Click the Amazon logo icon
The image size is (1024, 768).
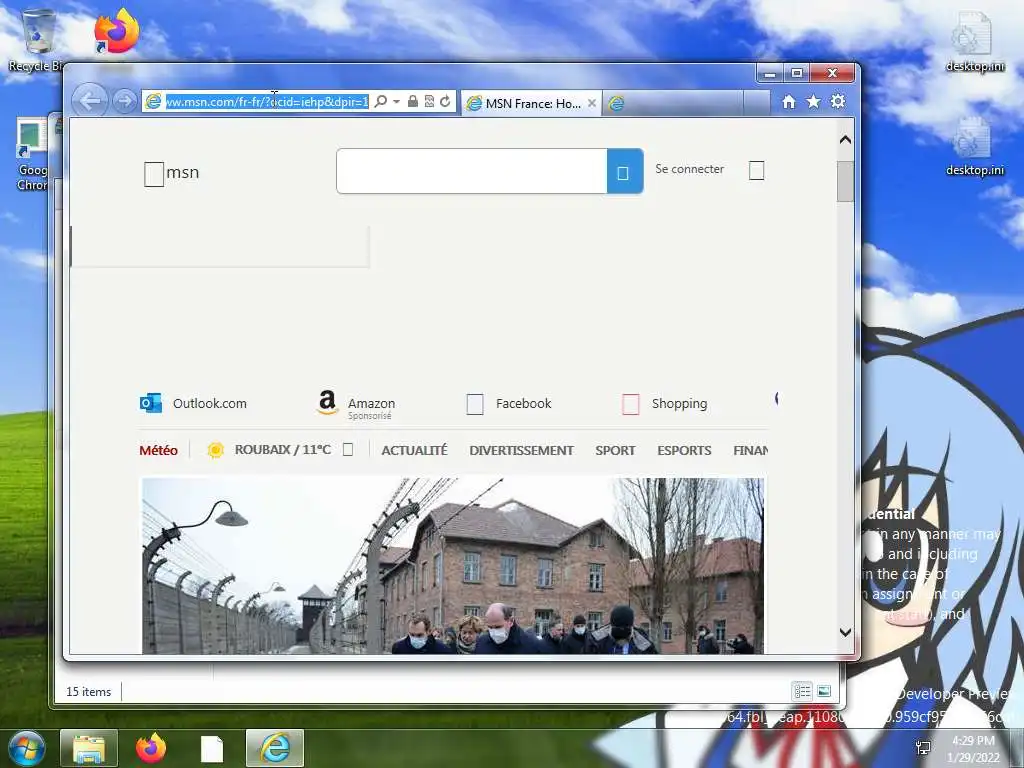[x=327, y=402]
